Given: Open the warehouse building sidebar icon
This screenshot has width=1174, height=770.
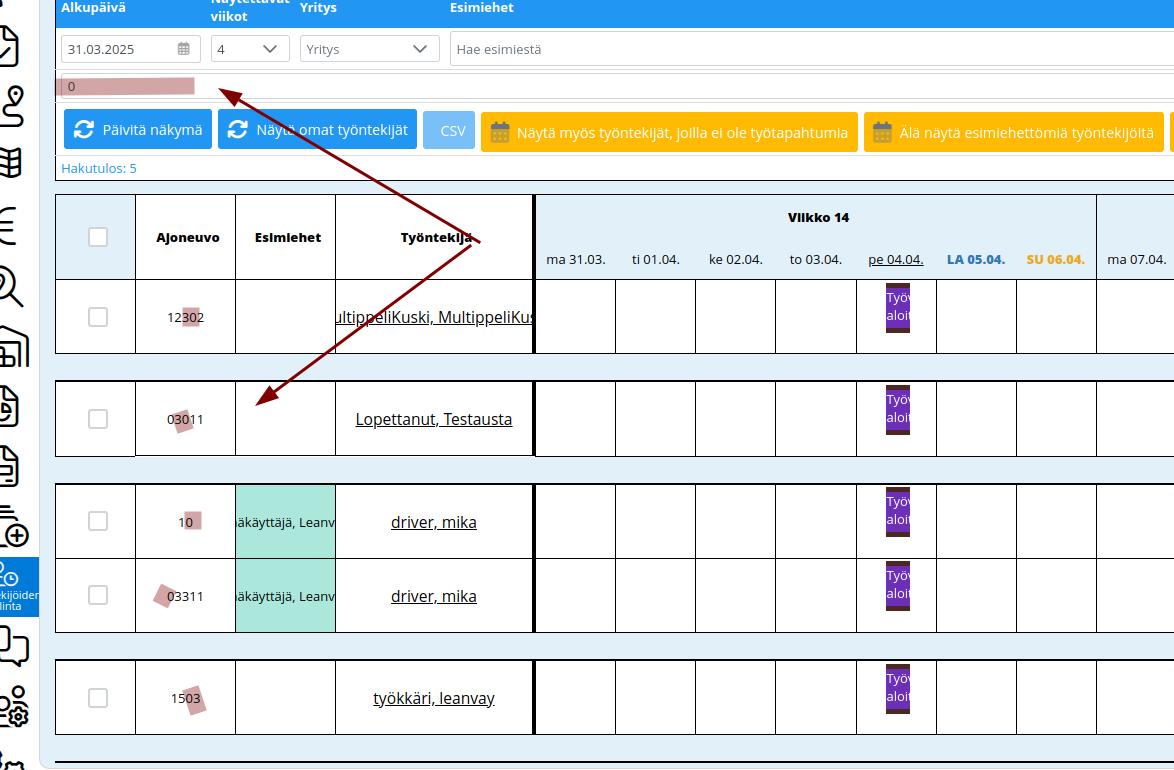Looking at the screenshot, I should coord(13,346).
